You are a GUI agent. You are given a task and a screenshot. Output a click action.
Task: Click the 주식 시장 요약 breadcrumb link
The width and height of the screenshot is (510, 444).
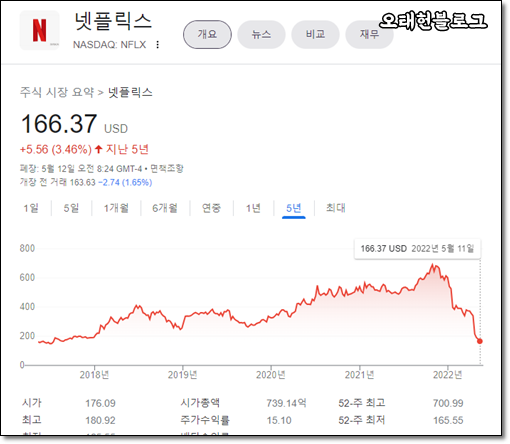pyautogui.click(x=57, y=92)
